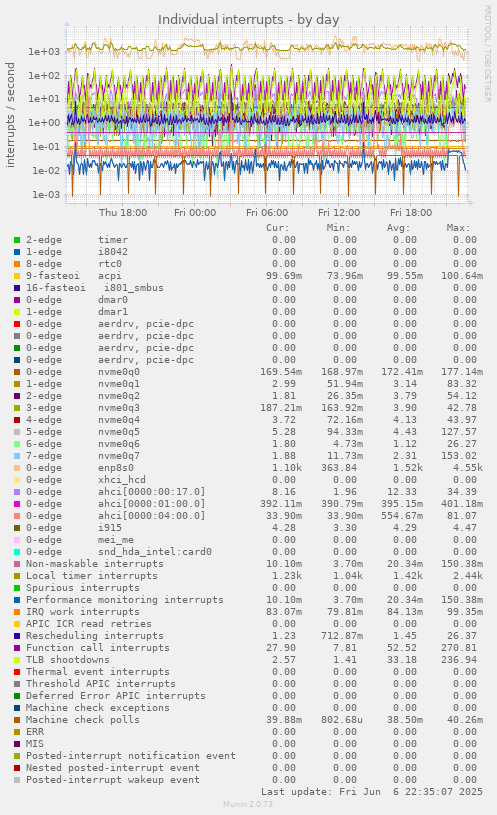Click the enp8s0 legend color square
This screenshot has width=497, height=815.
[17, 468]
